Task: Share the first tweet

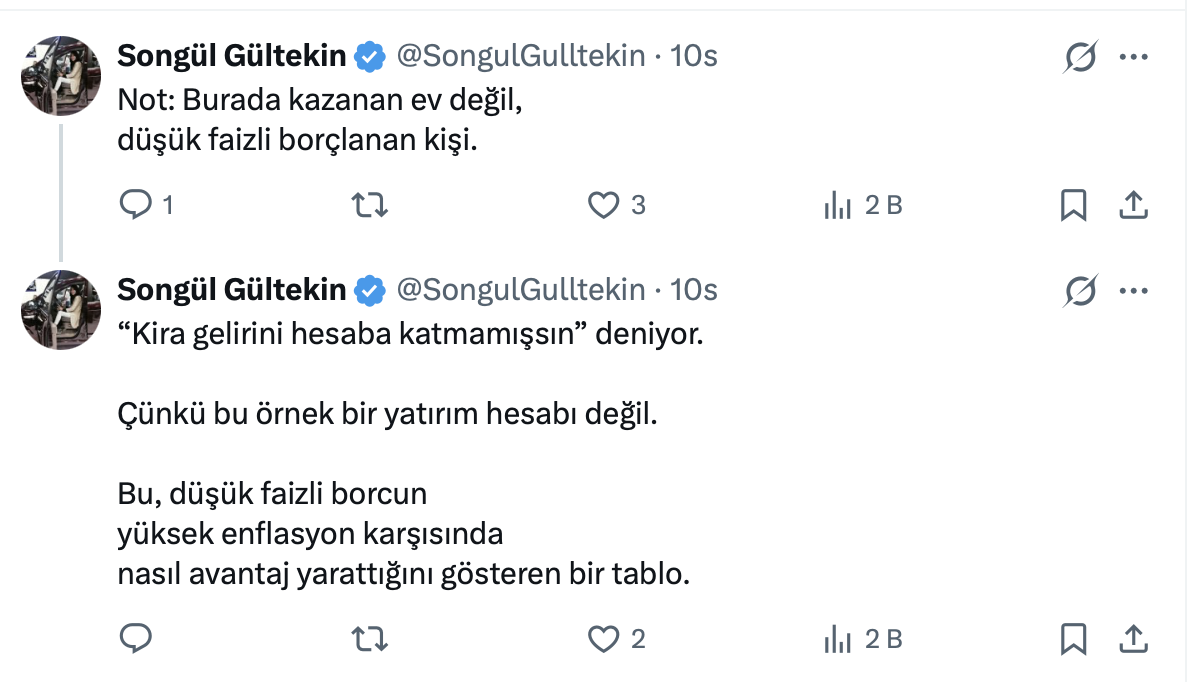Action: (x=1132, y=205)
